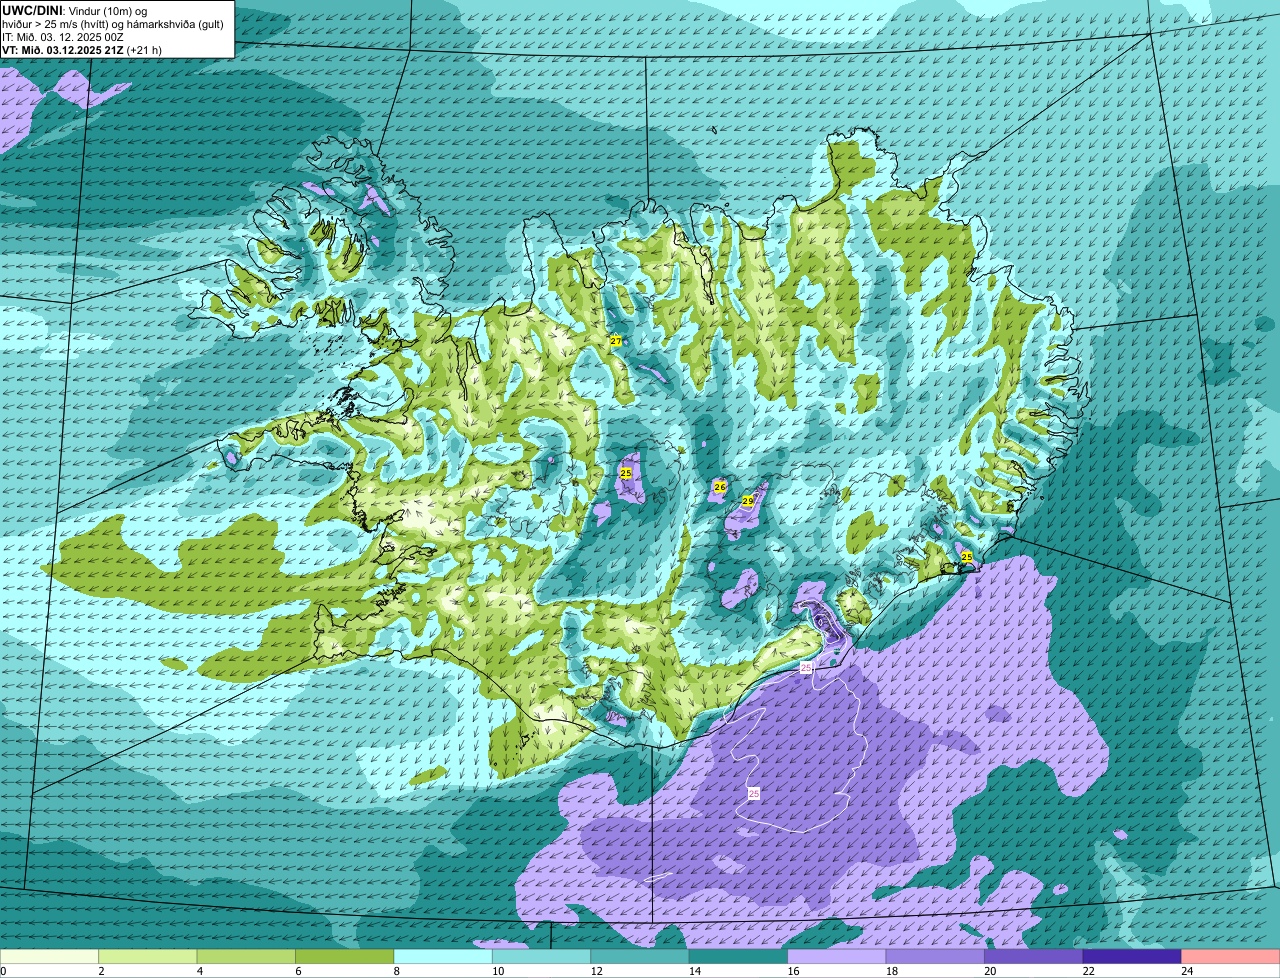
Task: Click the light lavender 16–18 m/s legend swatch
Action: click(x=837, y=956)
